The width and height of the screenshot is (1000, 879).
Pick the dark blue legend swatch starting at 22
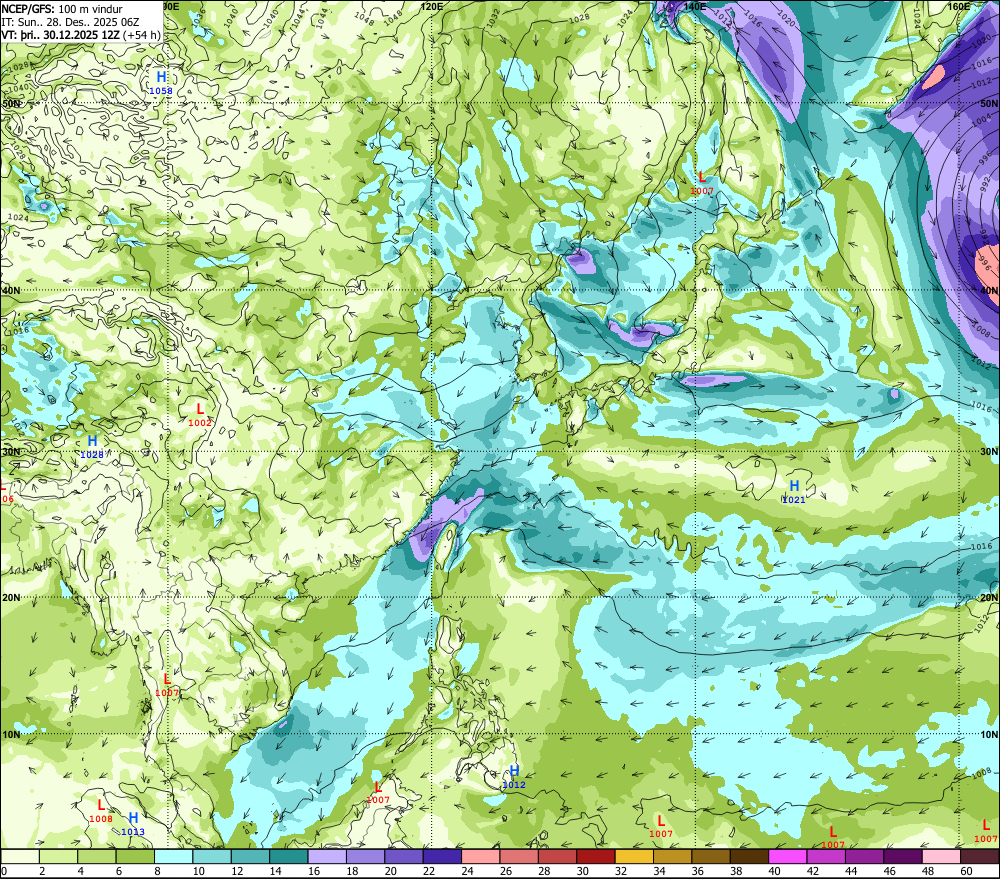click(442, 856)
